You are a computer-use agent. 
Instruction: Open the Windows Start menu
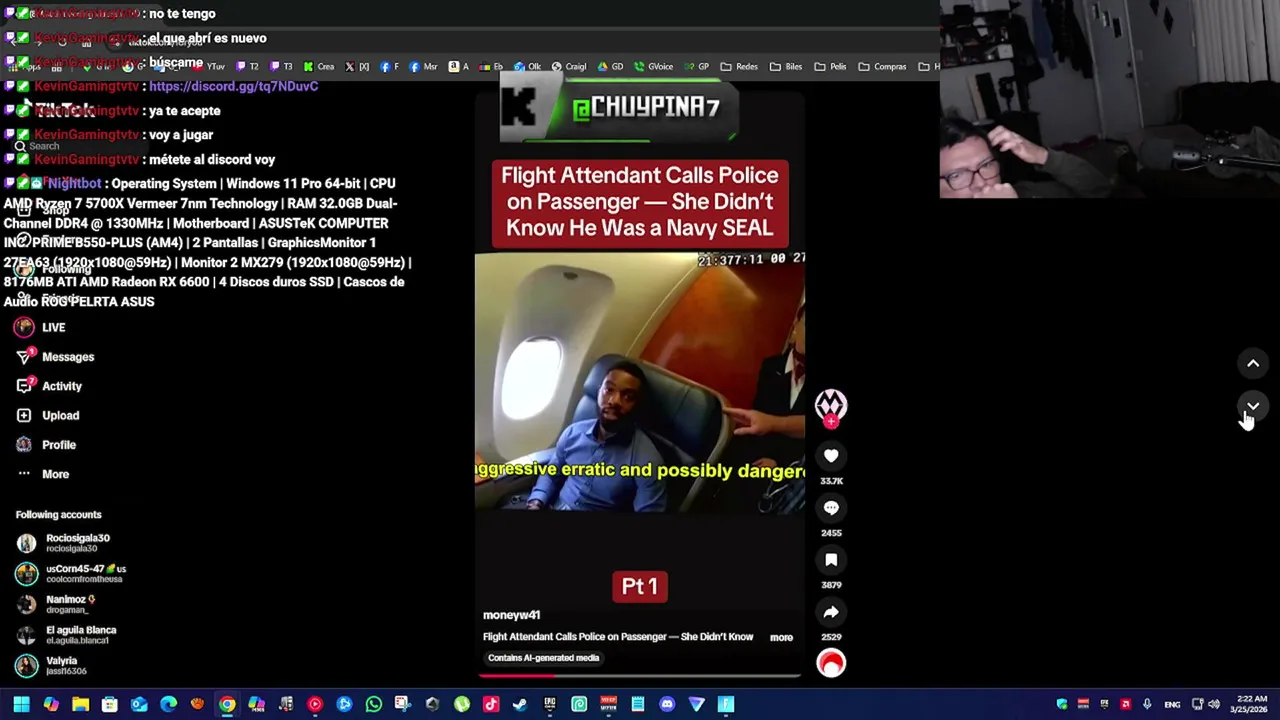21,704
